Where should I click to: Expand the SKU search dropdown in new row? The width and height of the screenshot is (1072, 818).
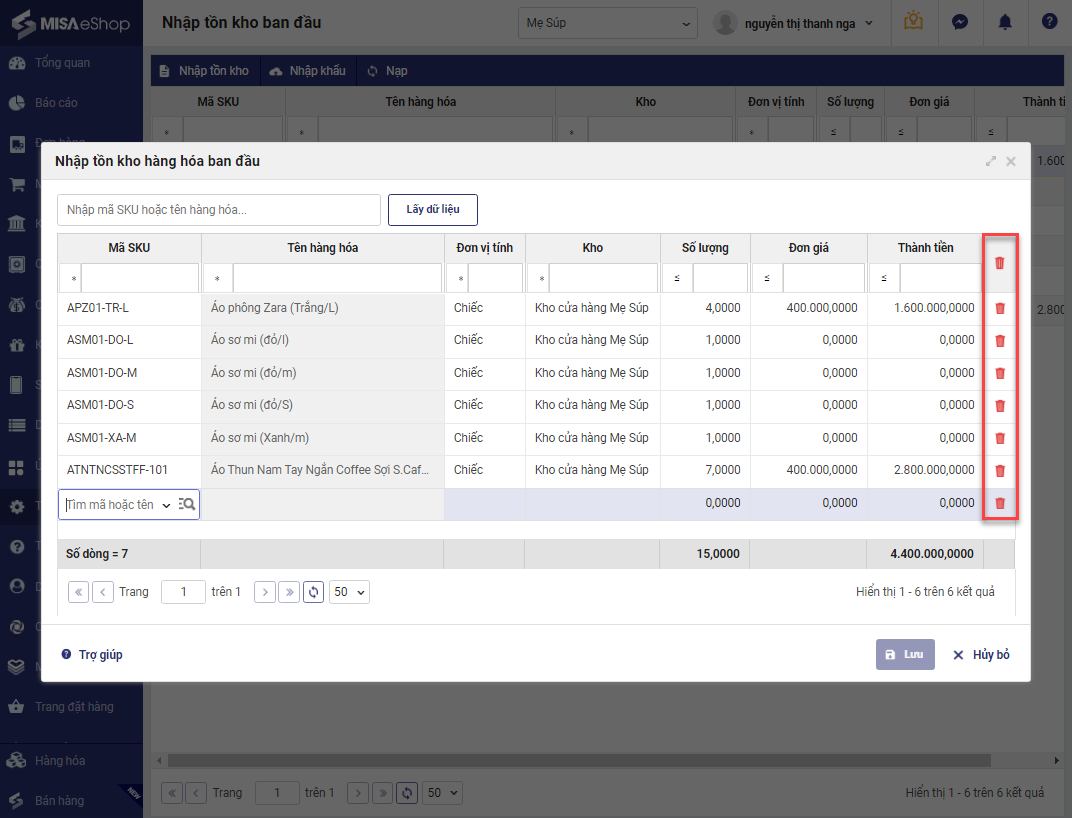pyautogui.click(x=166, y=505)
